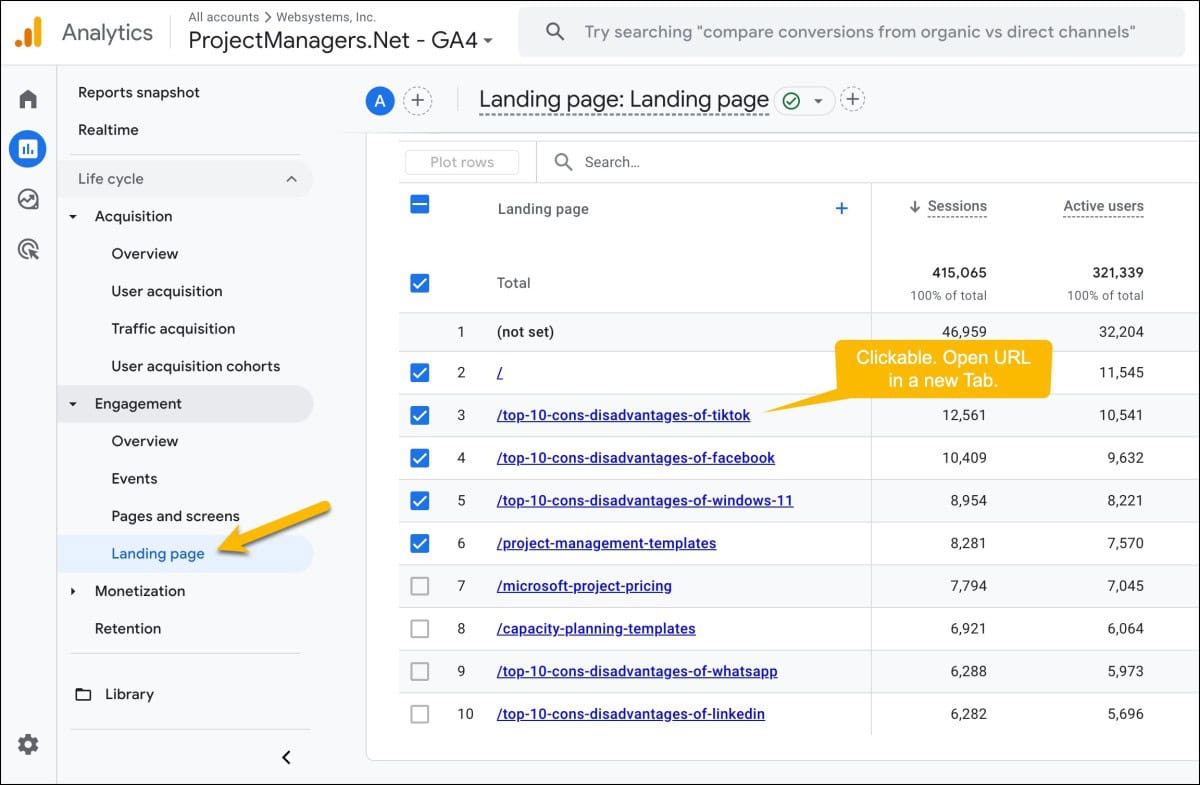The image size is (1200, 785).
Task: Click the Google Analytics logo
Action: pos(28,32)
